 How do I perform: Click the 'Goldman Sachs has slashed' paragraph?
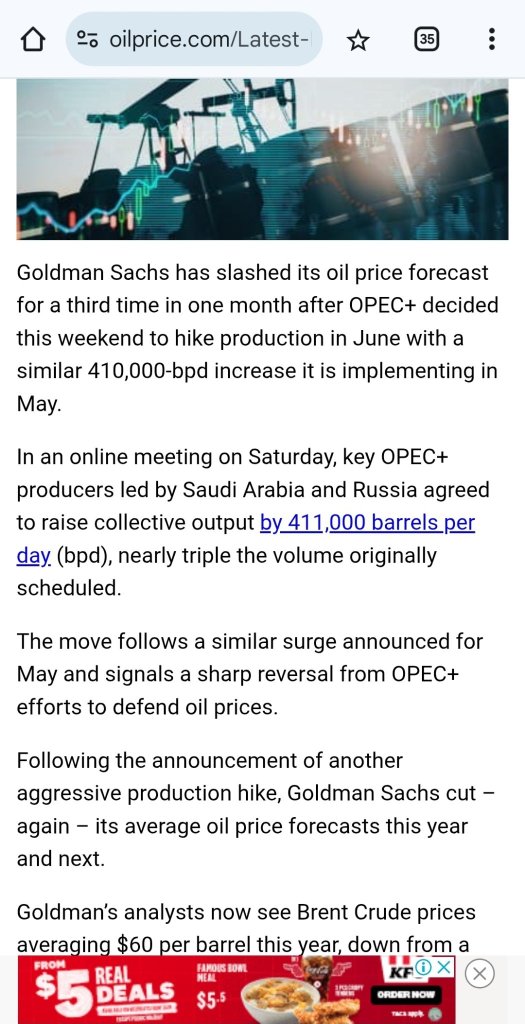tap(258, 338)
